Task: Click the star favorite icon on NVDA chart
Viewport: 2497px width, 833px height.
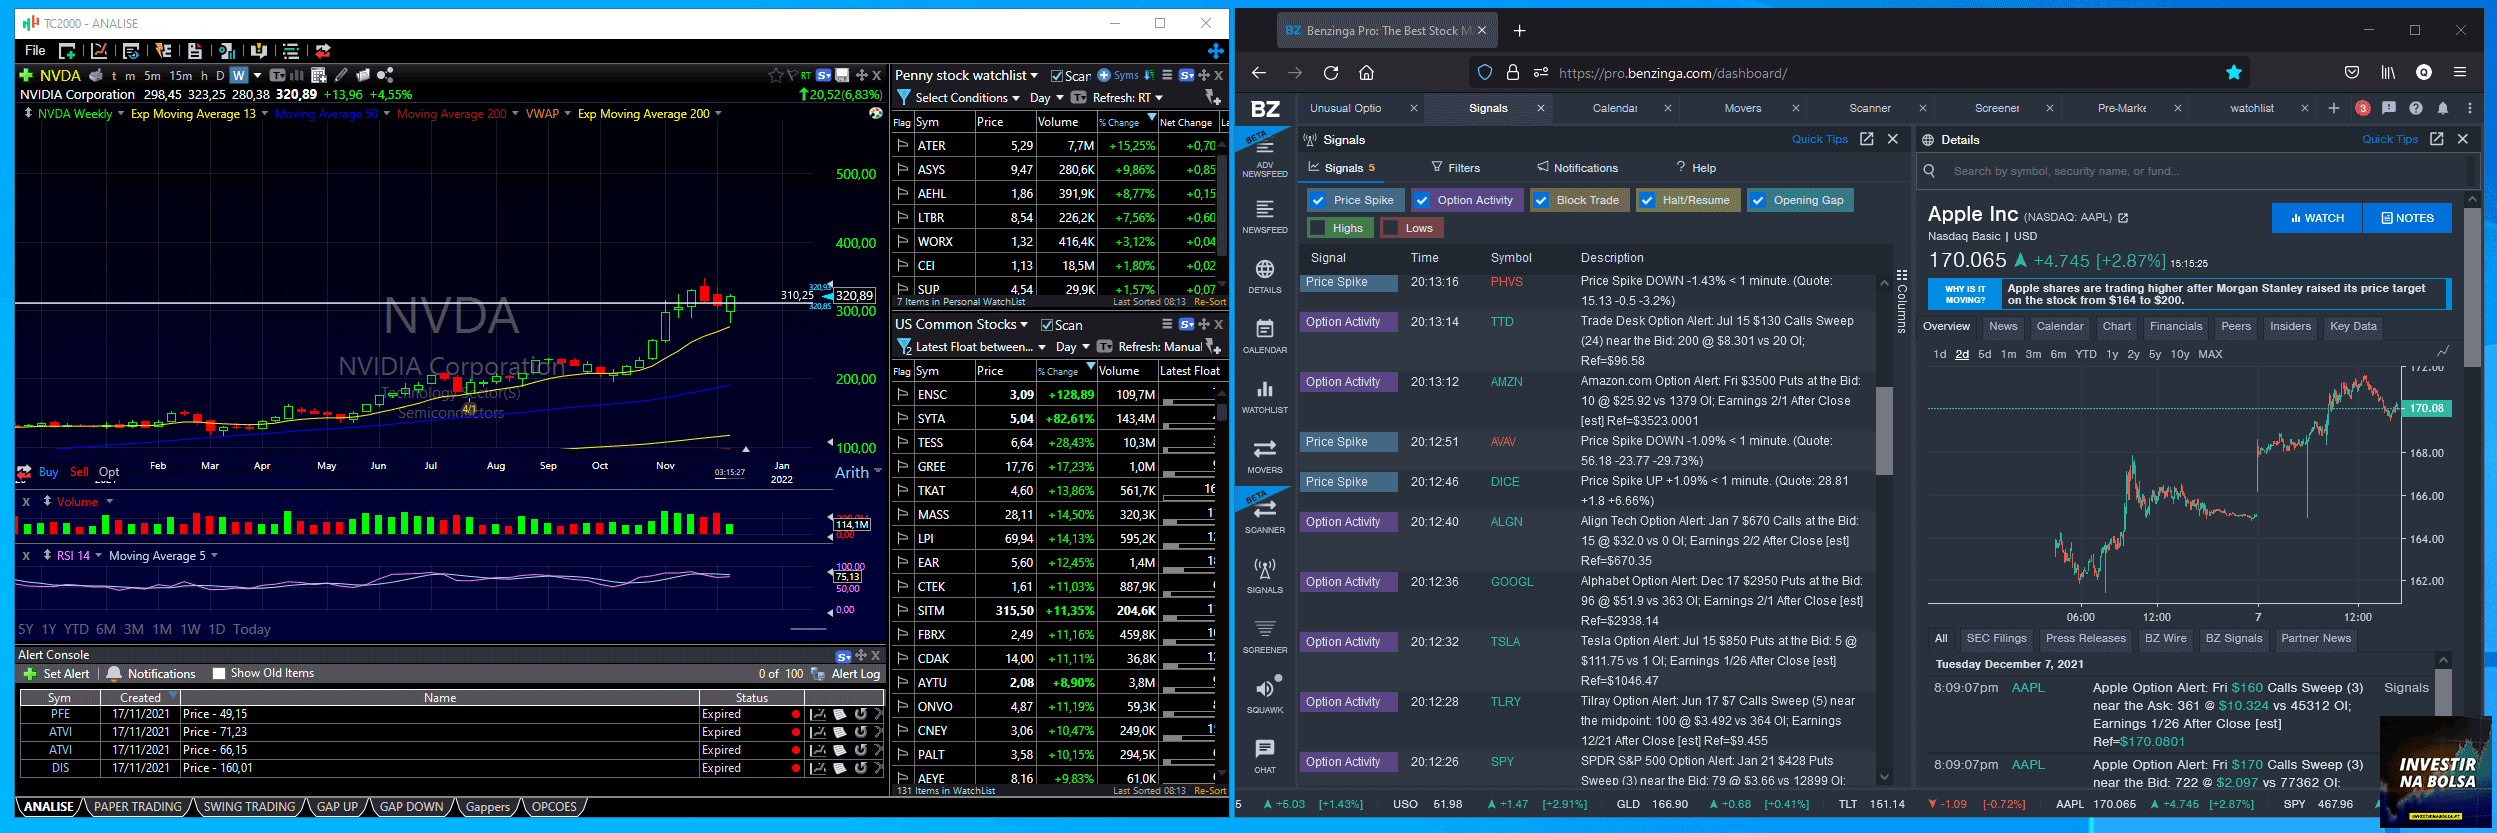Action: pos(775,75)
